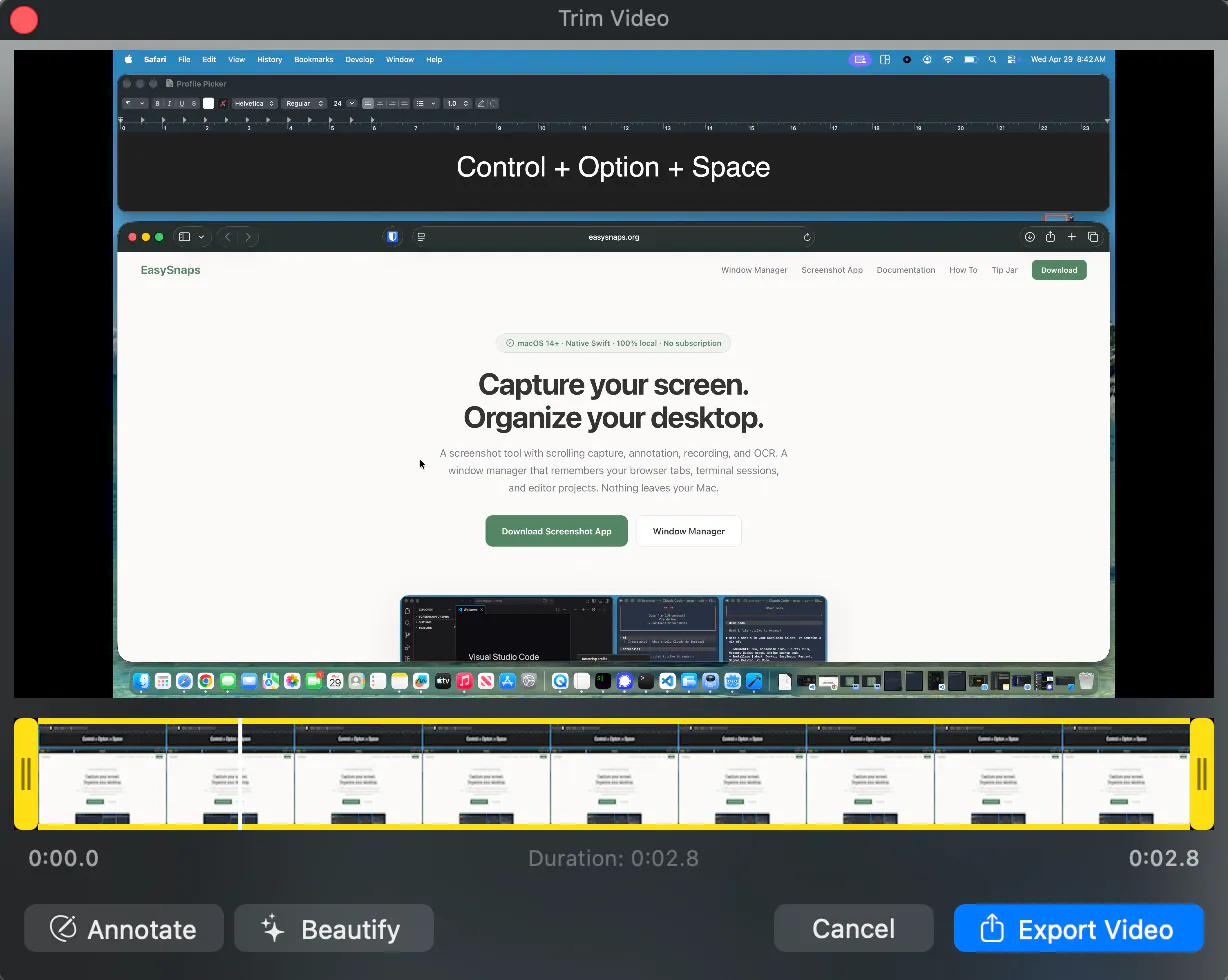Click the Spotlight search icon in the preview

(992, 60)
